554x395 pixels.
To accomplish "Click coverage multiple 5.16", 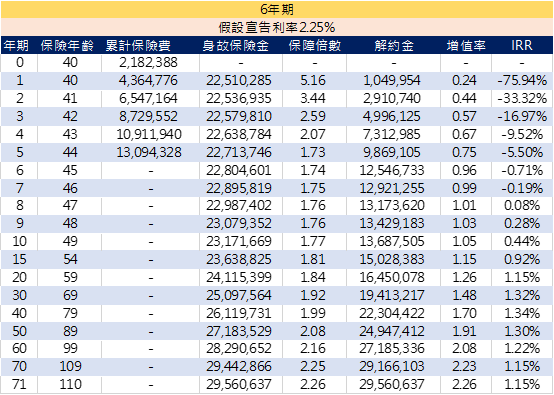I will (313, 81).
